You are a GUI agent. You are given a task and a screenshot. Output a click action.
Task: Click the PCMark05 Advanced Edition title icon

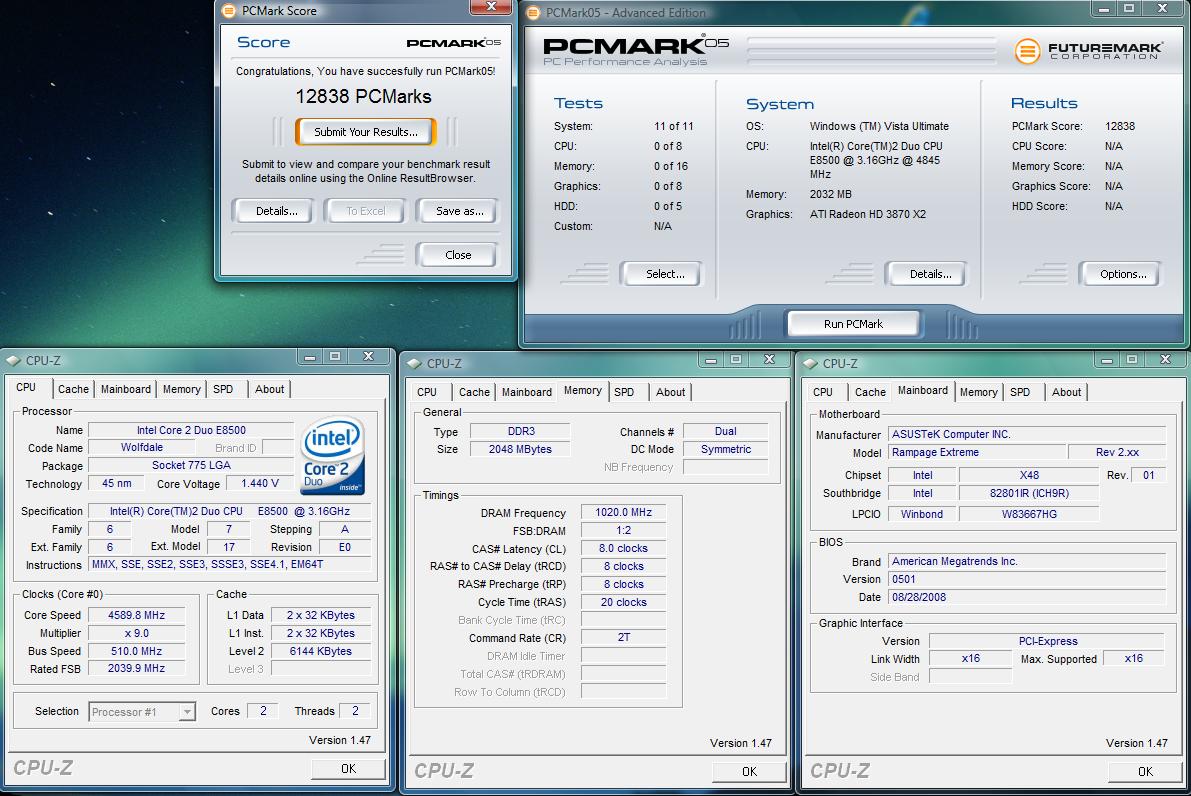(x=532, y=12)
